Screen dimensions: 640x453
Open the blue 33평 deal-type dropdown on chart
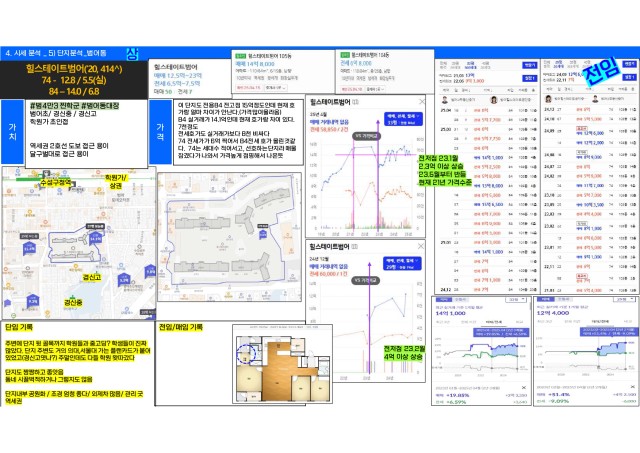pos(403,119)
